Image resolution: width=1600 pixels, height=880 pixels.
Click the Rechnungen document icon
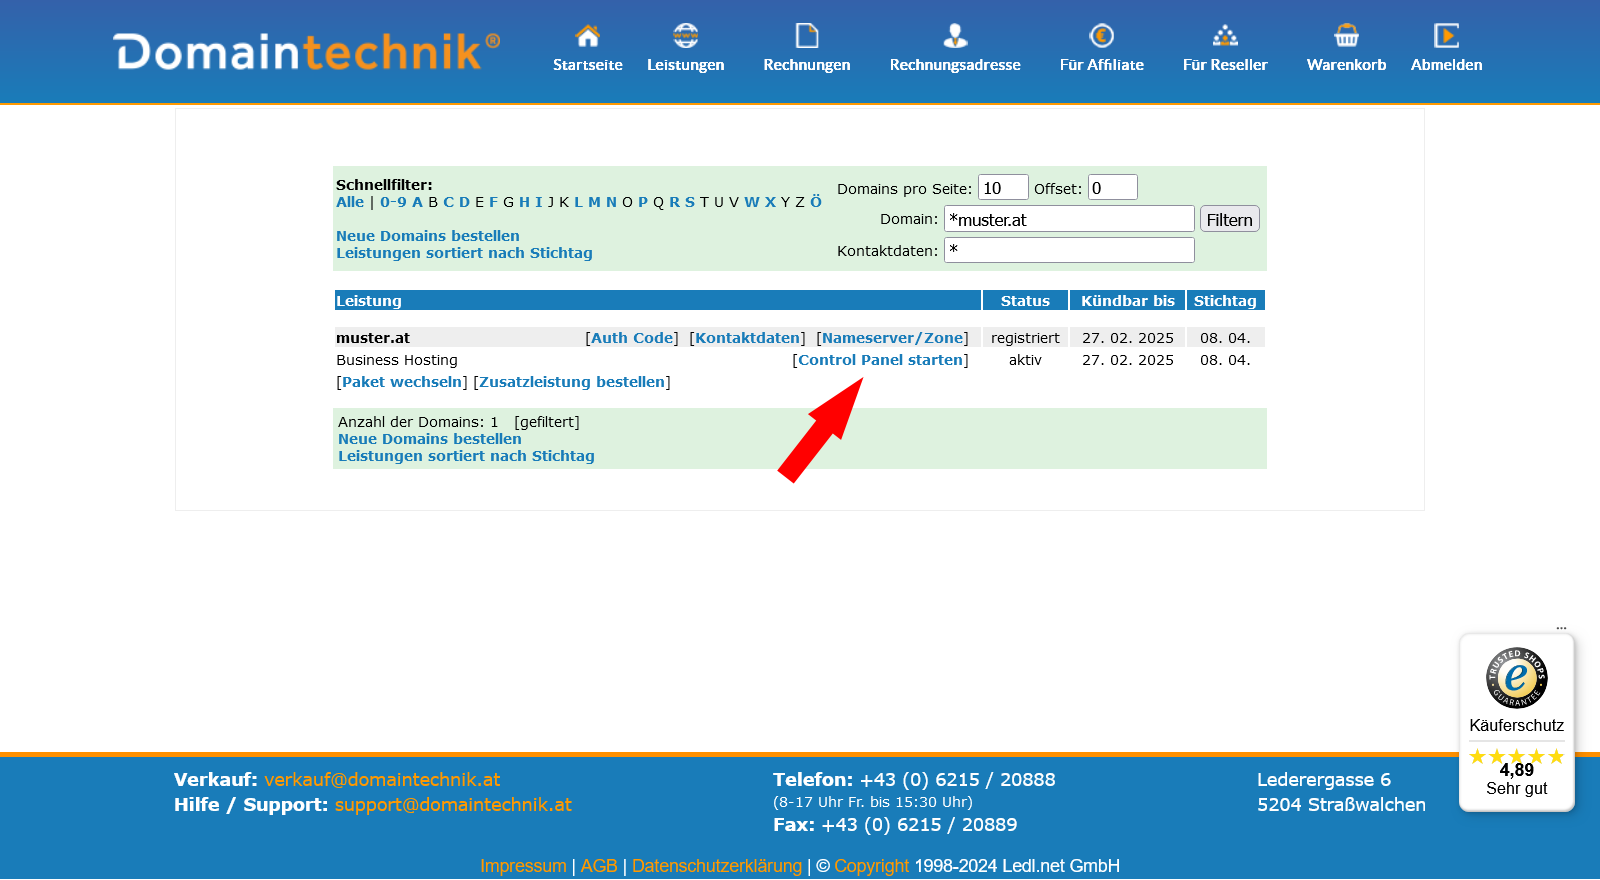point(806,36)
